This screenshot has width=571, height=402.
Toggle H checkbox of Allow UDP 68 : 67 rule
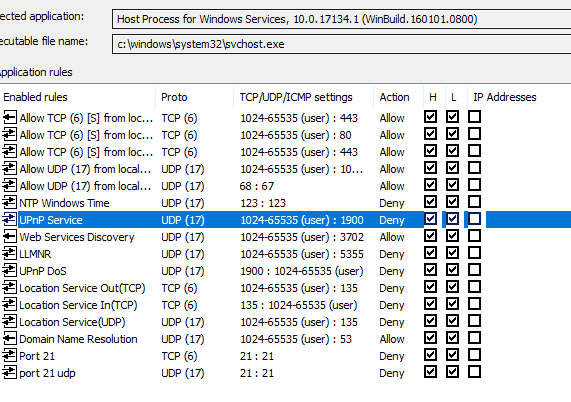point(430,185)
